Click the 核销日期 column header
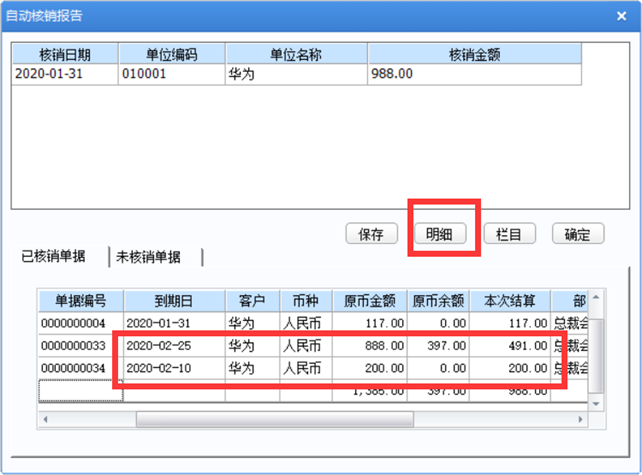This screenshot has width=642, height=475. tap(65, 54)
